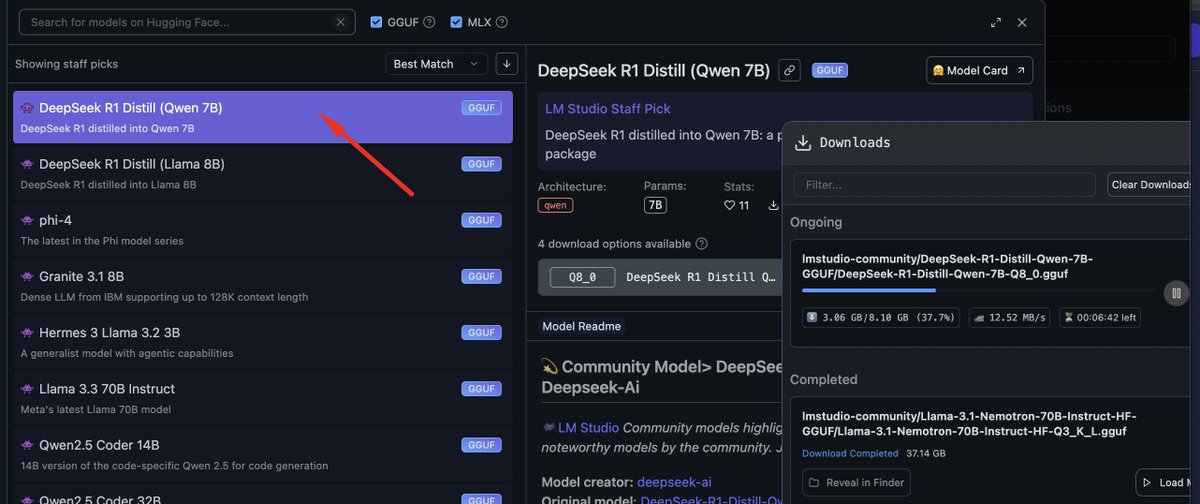The image size is (1200, 504).
Task: Reverse sort order with the down-arrow button
Action: point(507,64)
